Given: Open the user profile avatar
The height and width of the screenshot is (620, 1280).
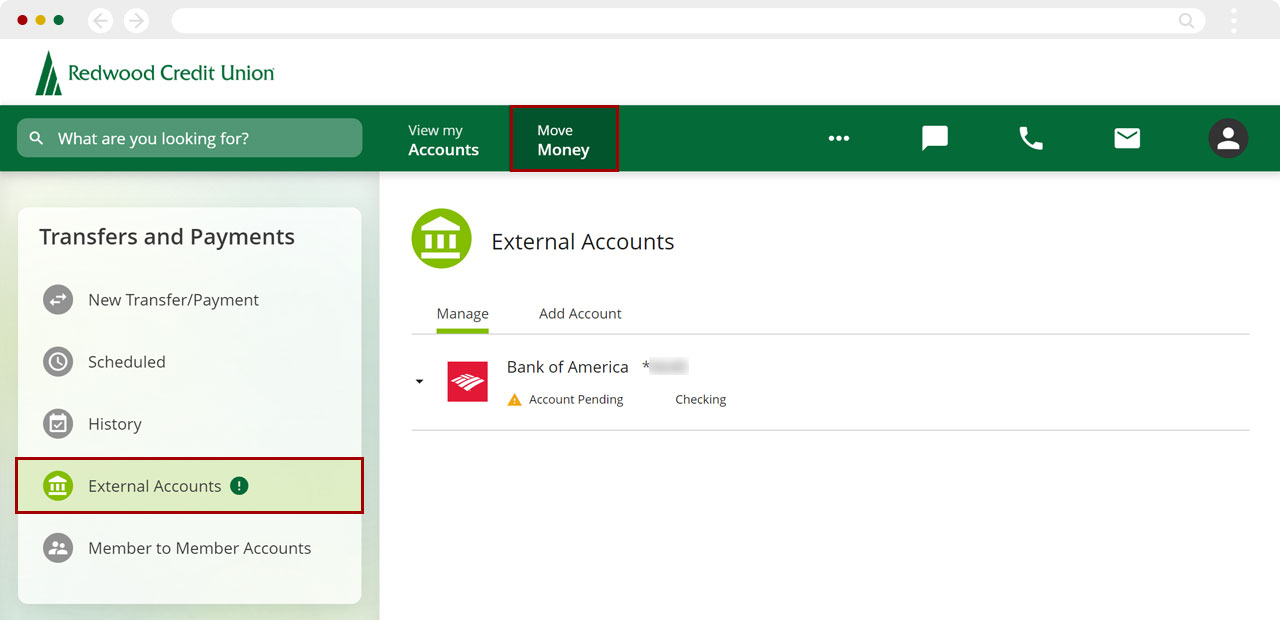Looking at the screenshot, I should point(1228,138).
